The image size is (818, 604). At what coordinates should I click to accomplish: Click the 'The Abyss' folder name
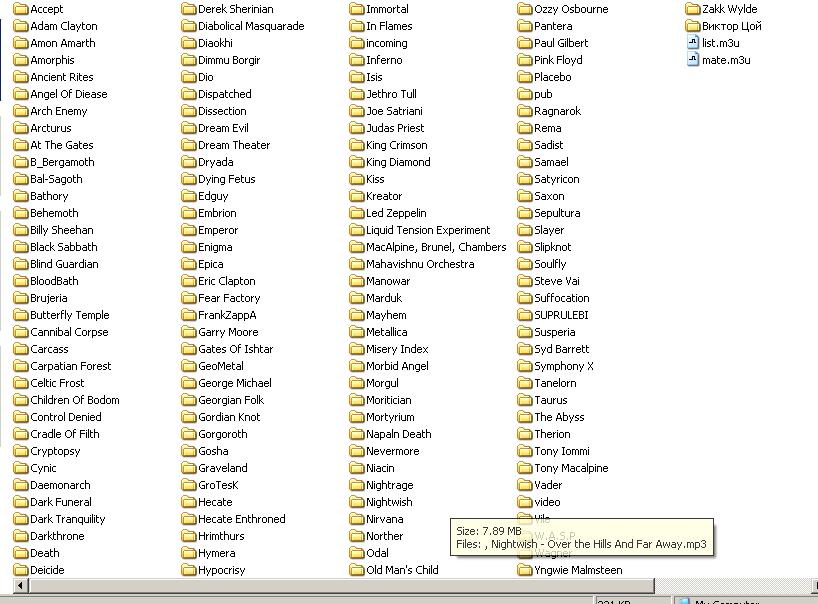pyautogui.click(x=559, y=417)
